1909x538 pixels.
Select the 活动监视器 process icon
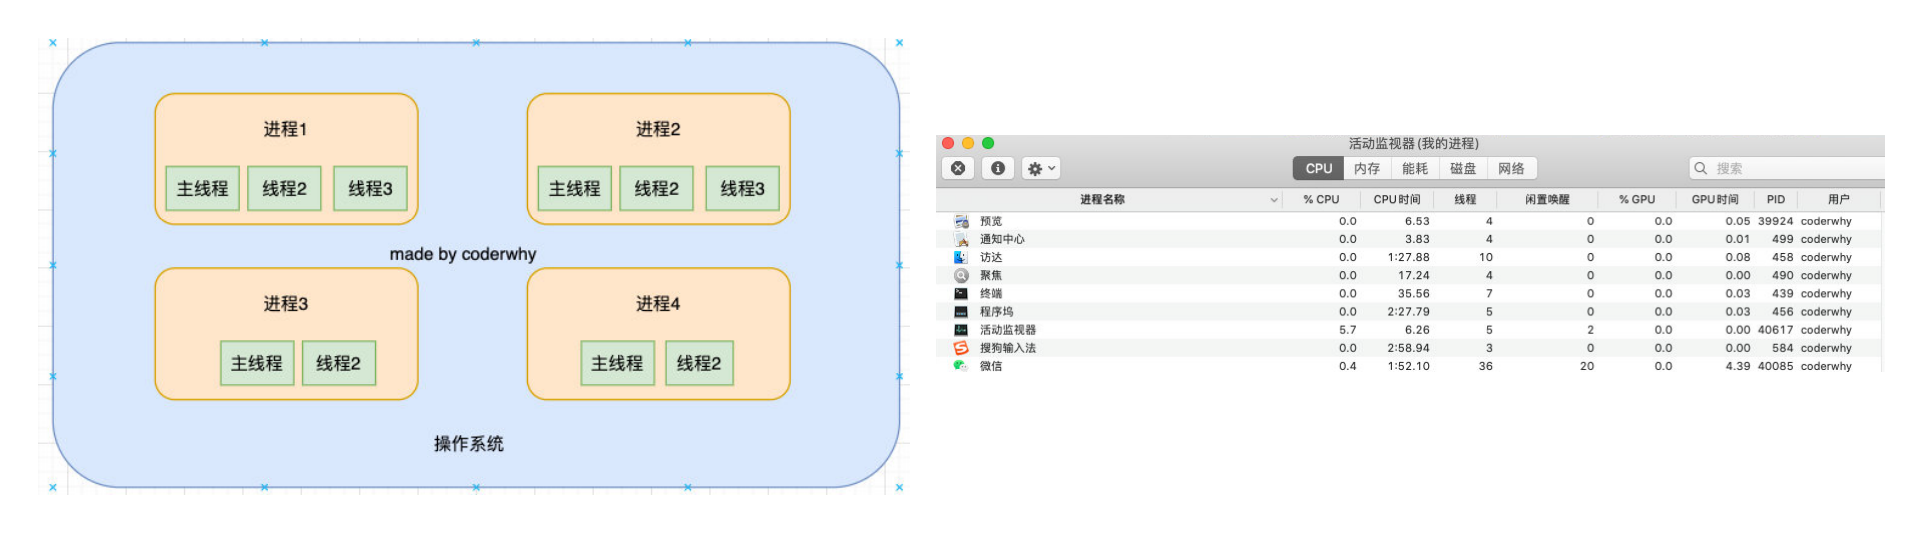pyautogui.click(x=961, y=330)
